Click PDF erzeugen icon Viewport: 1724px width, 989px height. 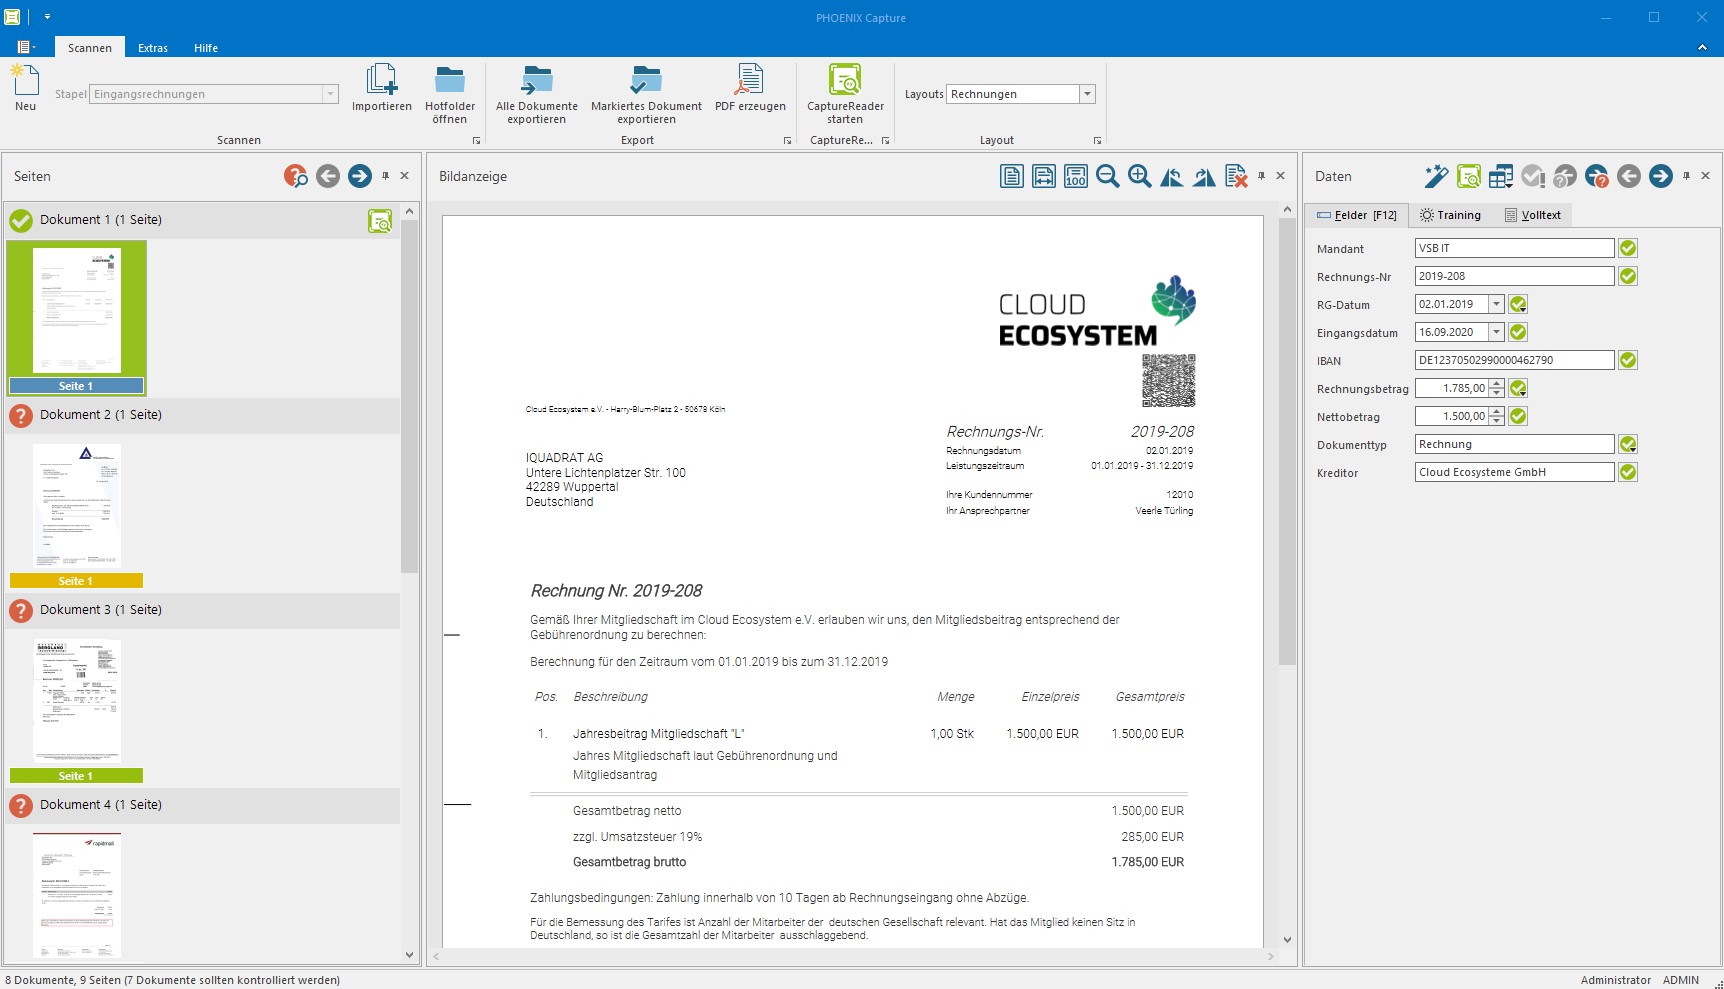pyautogui.click(x=750, y=79)
